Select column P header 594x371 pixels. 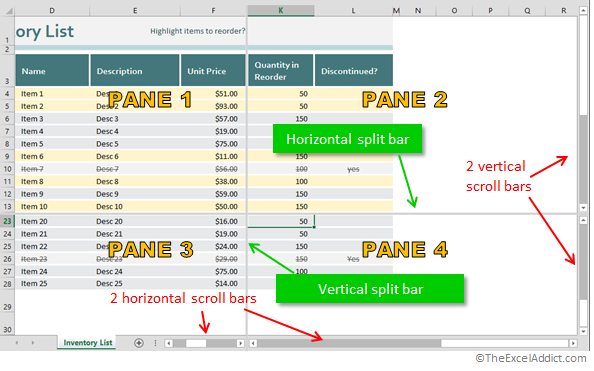(x=490, y=11)
